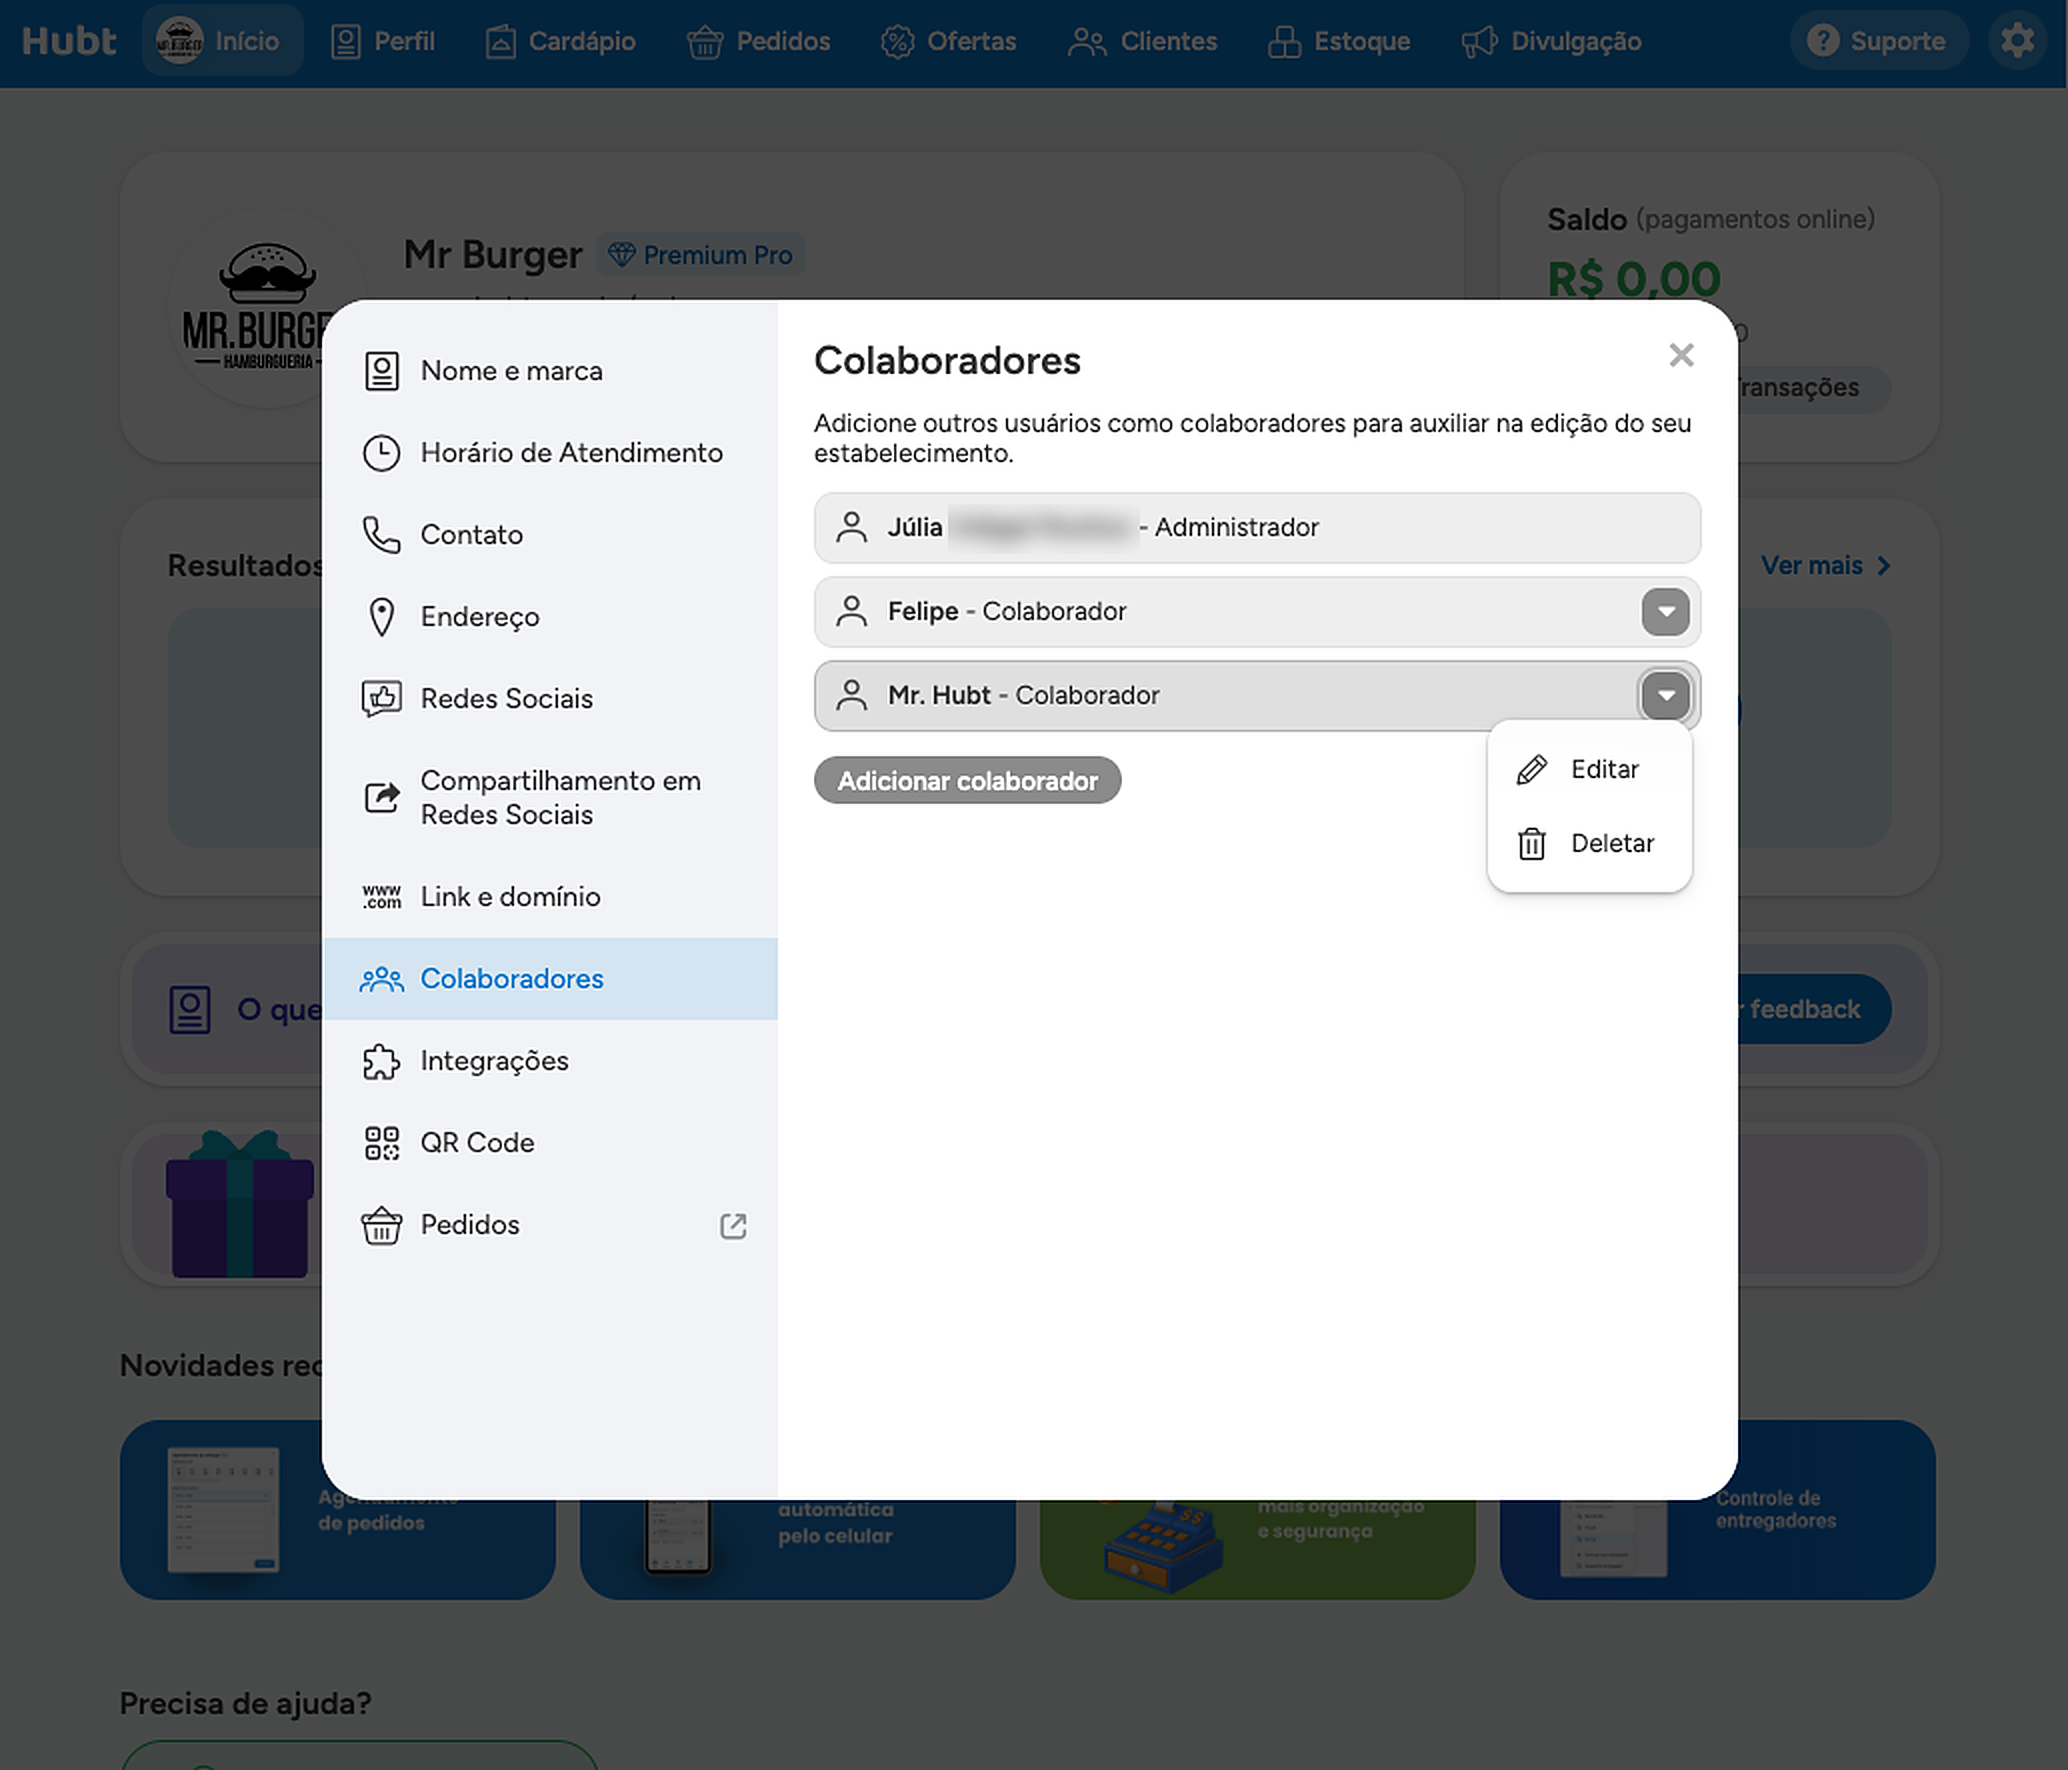Open the Cardápio menu in the top bar
Screen dimensions: 2068x1770
[560, 41]
